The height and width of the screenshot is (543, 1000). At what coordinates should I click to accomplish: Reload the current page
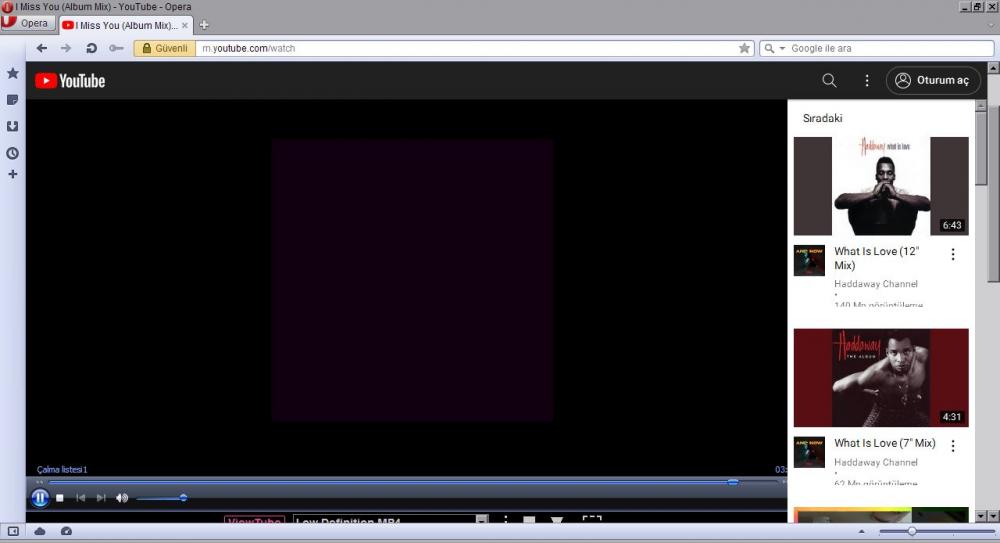coord(91,48)
